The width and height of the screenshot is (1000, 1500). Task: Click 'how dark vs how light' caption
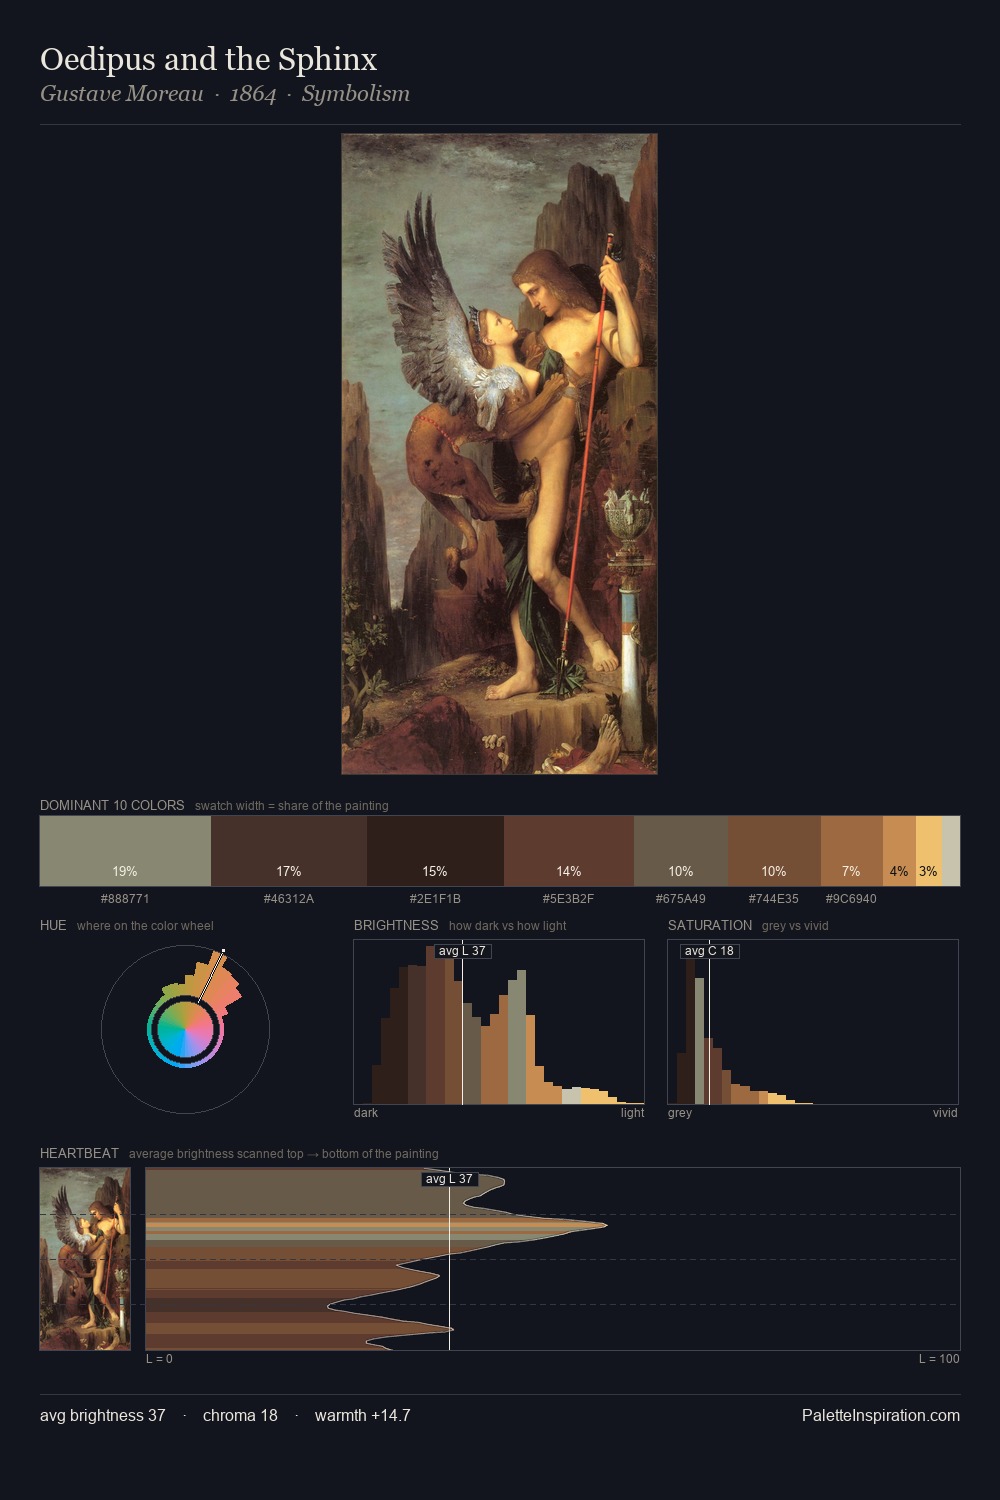pos(508,926)
